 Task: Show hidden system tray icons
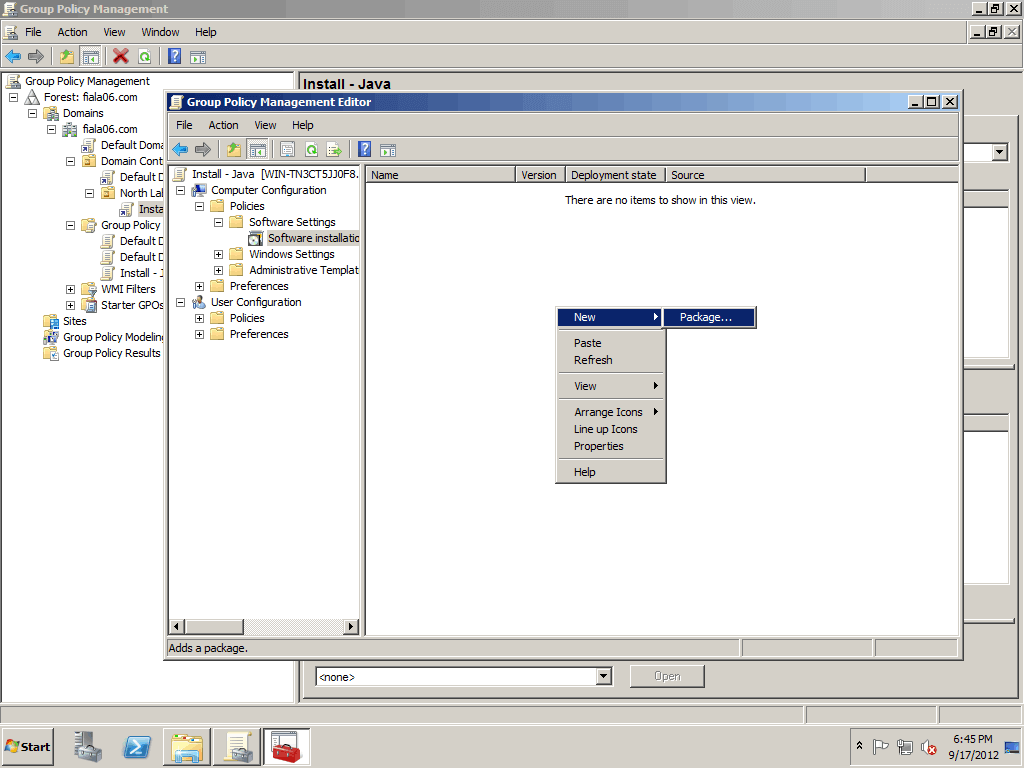click(859, 746)
